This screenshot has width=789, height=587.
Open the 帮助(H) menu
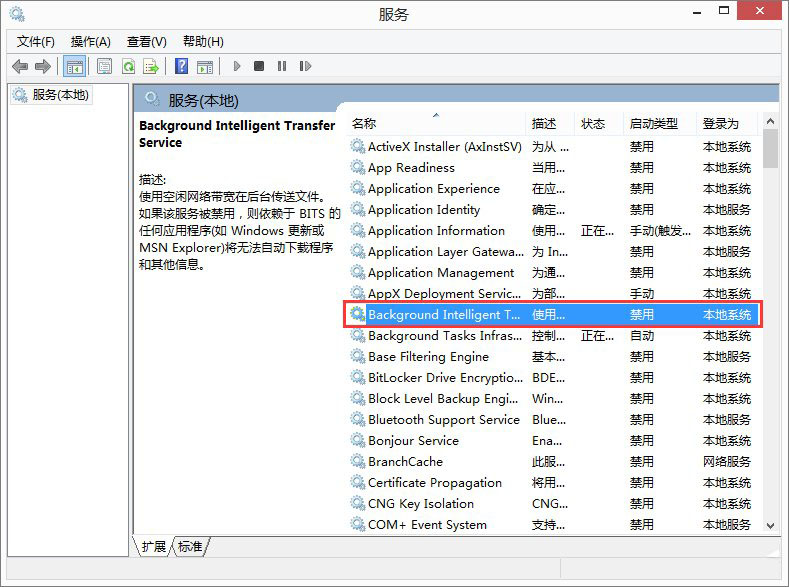pyautogui.click(x=203, y=41)
